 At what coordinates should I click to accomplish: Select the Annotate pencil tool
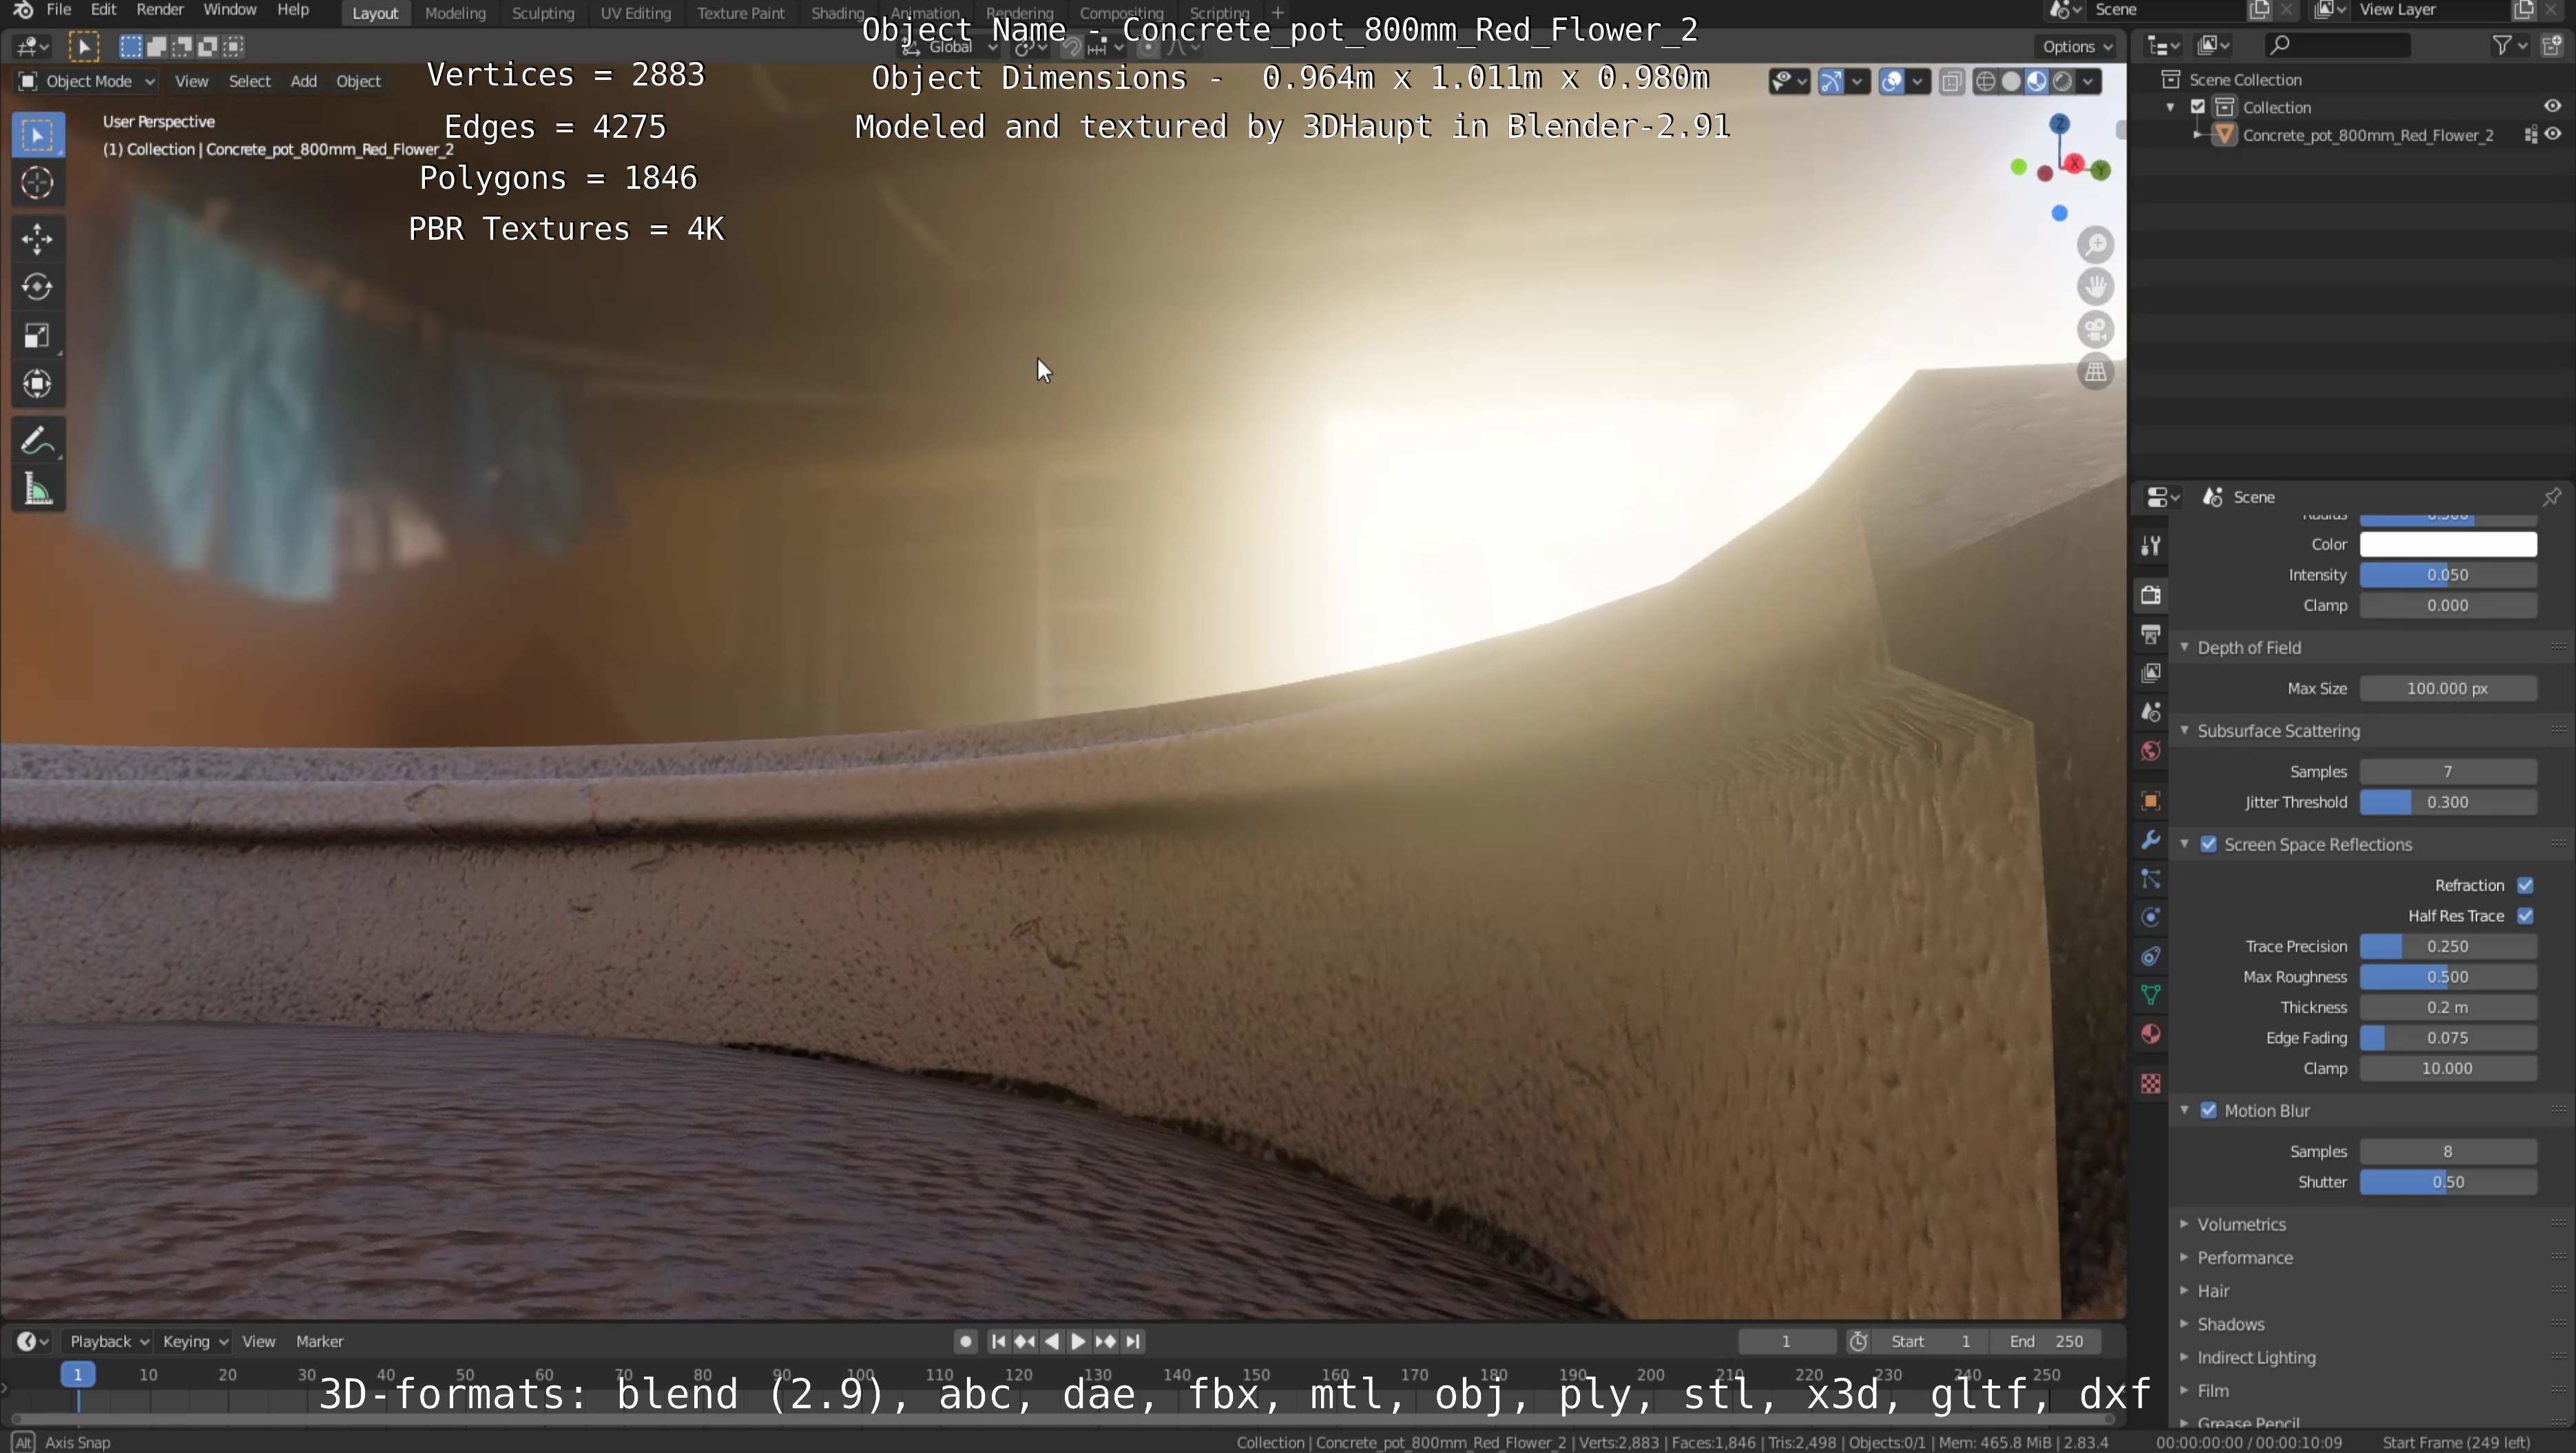[x=37, y=441]
